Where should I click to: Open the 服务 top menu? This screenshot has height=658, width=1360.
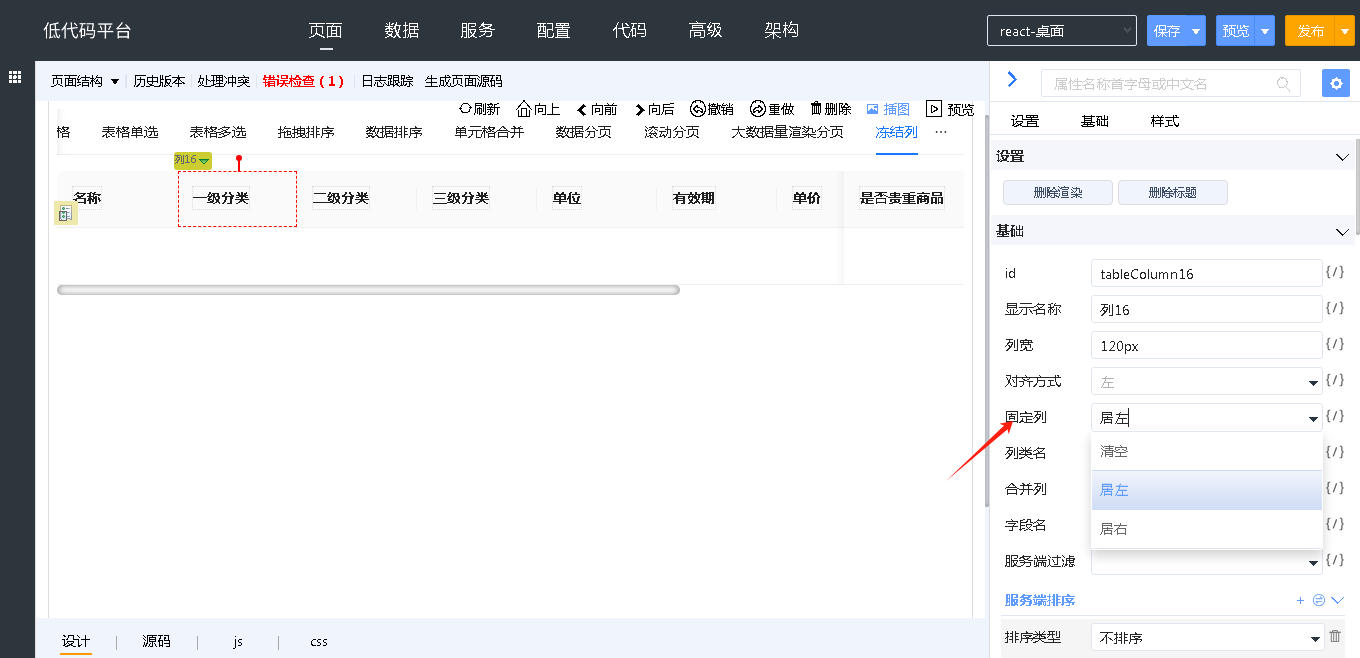pyautogui.click(x=478, y=31)
